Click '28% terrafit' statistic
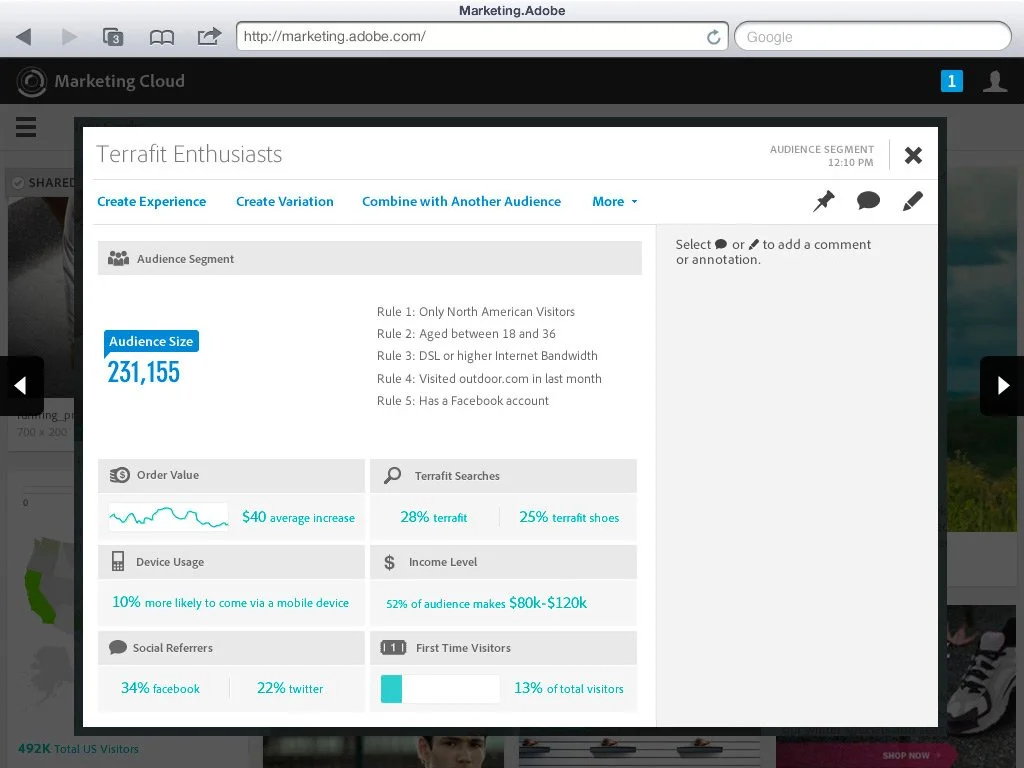The width and height of the screenshot is (1024, 768). 434,517
